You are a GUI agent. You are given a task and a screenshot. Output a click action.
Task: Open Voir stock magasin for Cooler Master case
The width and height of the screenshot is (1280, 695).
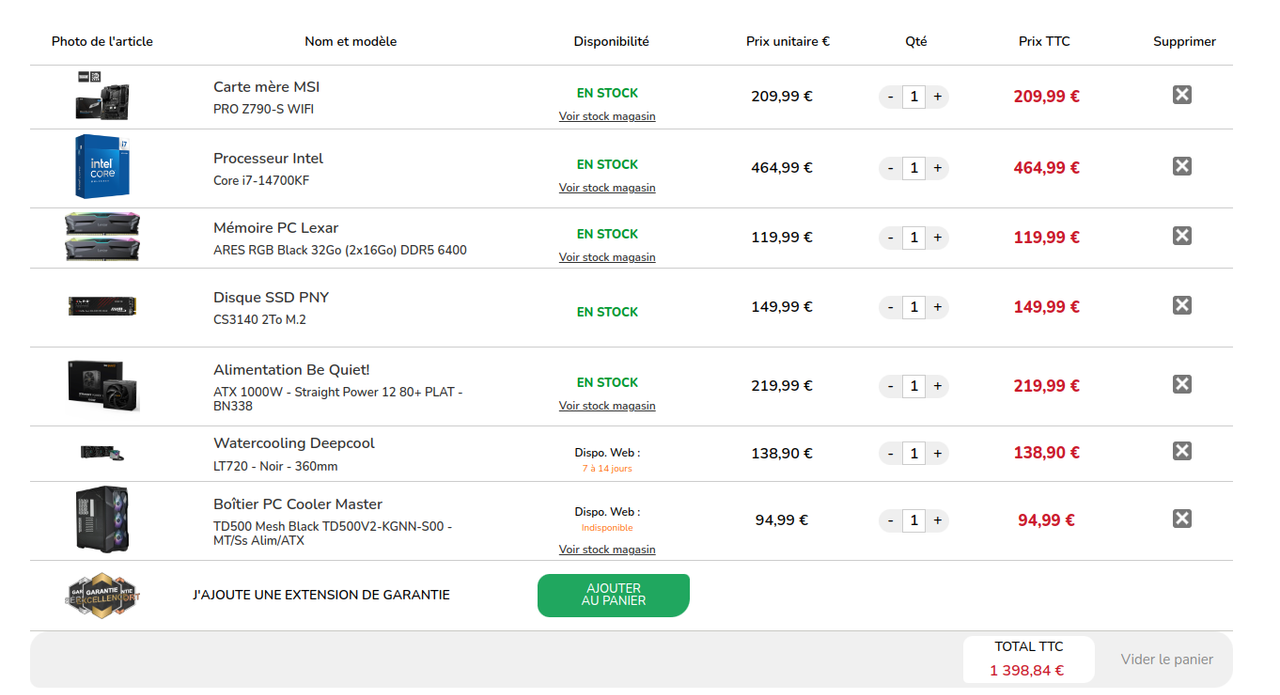[x=607, y=549]
